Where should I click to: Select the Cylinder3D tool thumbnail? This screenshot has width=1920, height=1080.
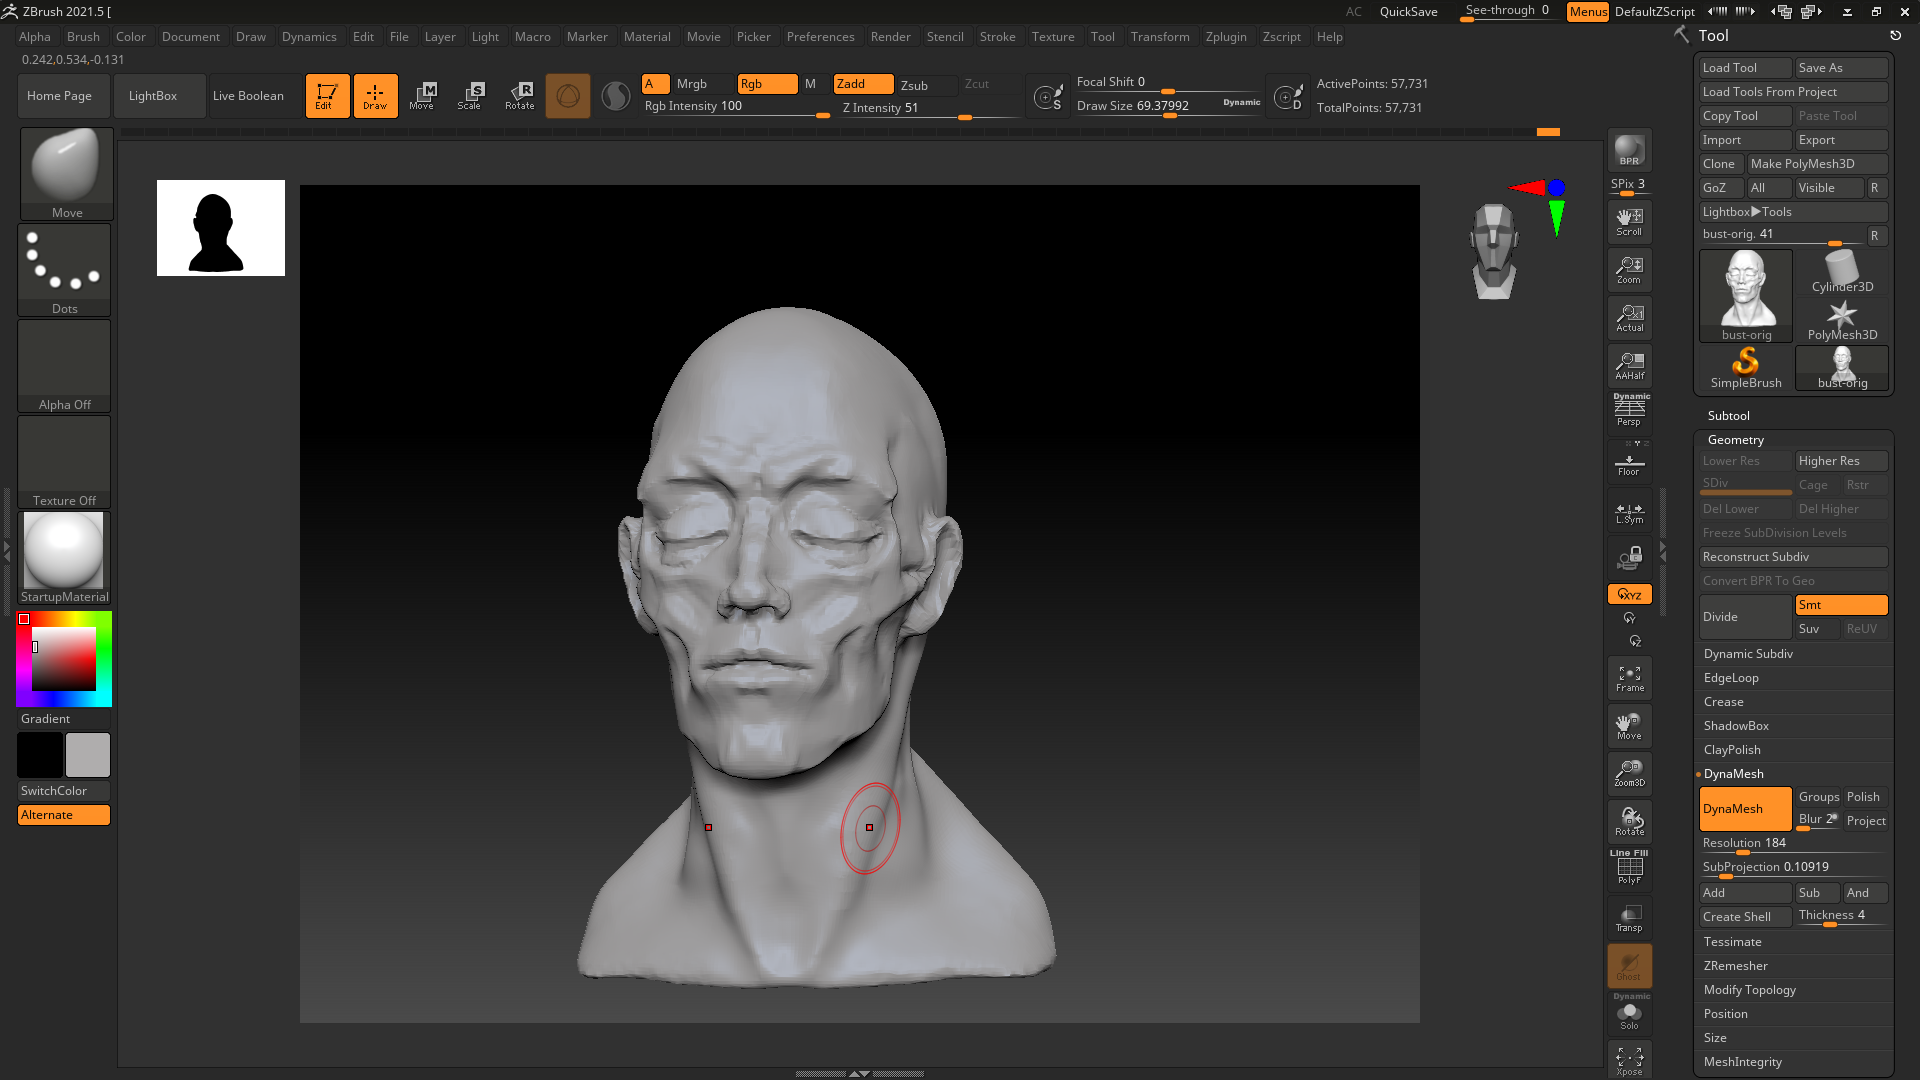click(x=1841, y=272)
